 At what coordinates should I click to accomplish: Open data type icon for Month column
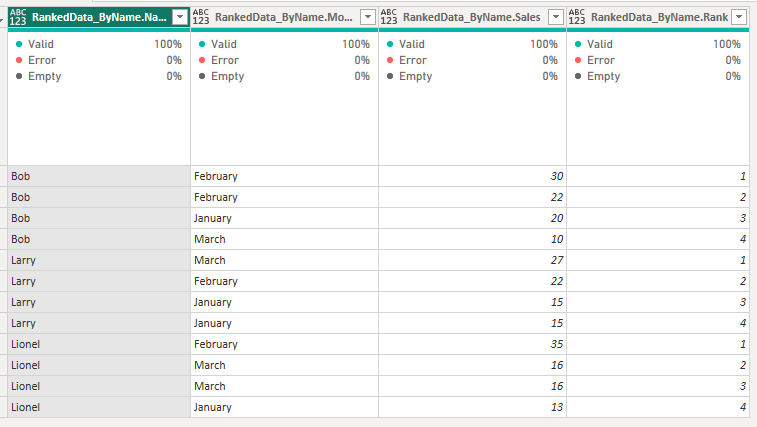[x=200, y=17]
